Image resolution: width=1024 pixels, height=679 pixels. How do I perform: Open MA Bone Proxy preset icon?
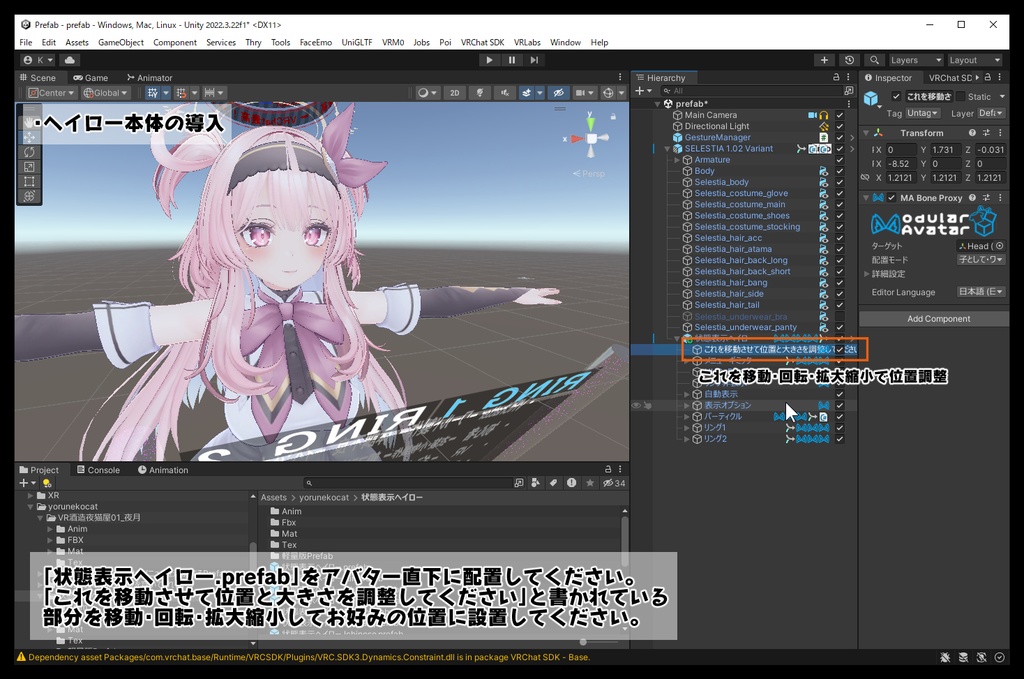coord(986,198)
